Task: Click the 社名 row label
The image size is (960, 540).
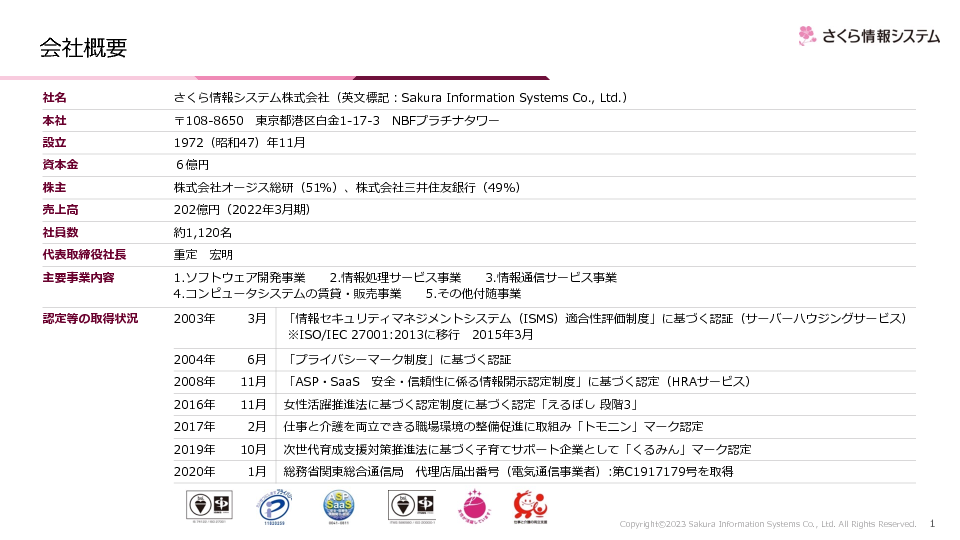Action: click(x=55, y=98)
